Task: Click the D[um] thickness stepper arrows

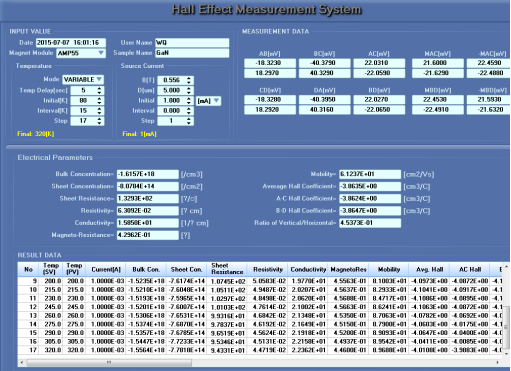Action: click(189, 90)
